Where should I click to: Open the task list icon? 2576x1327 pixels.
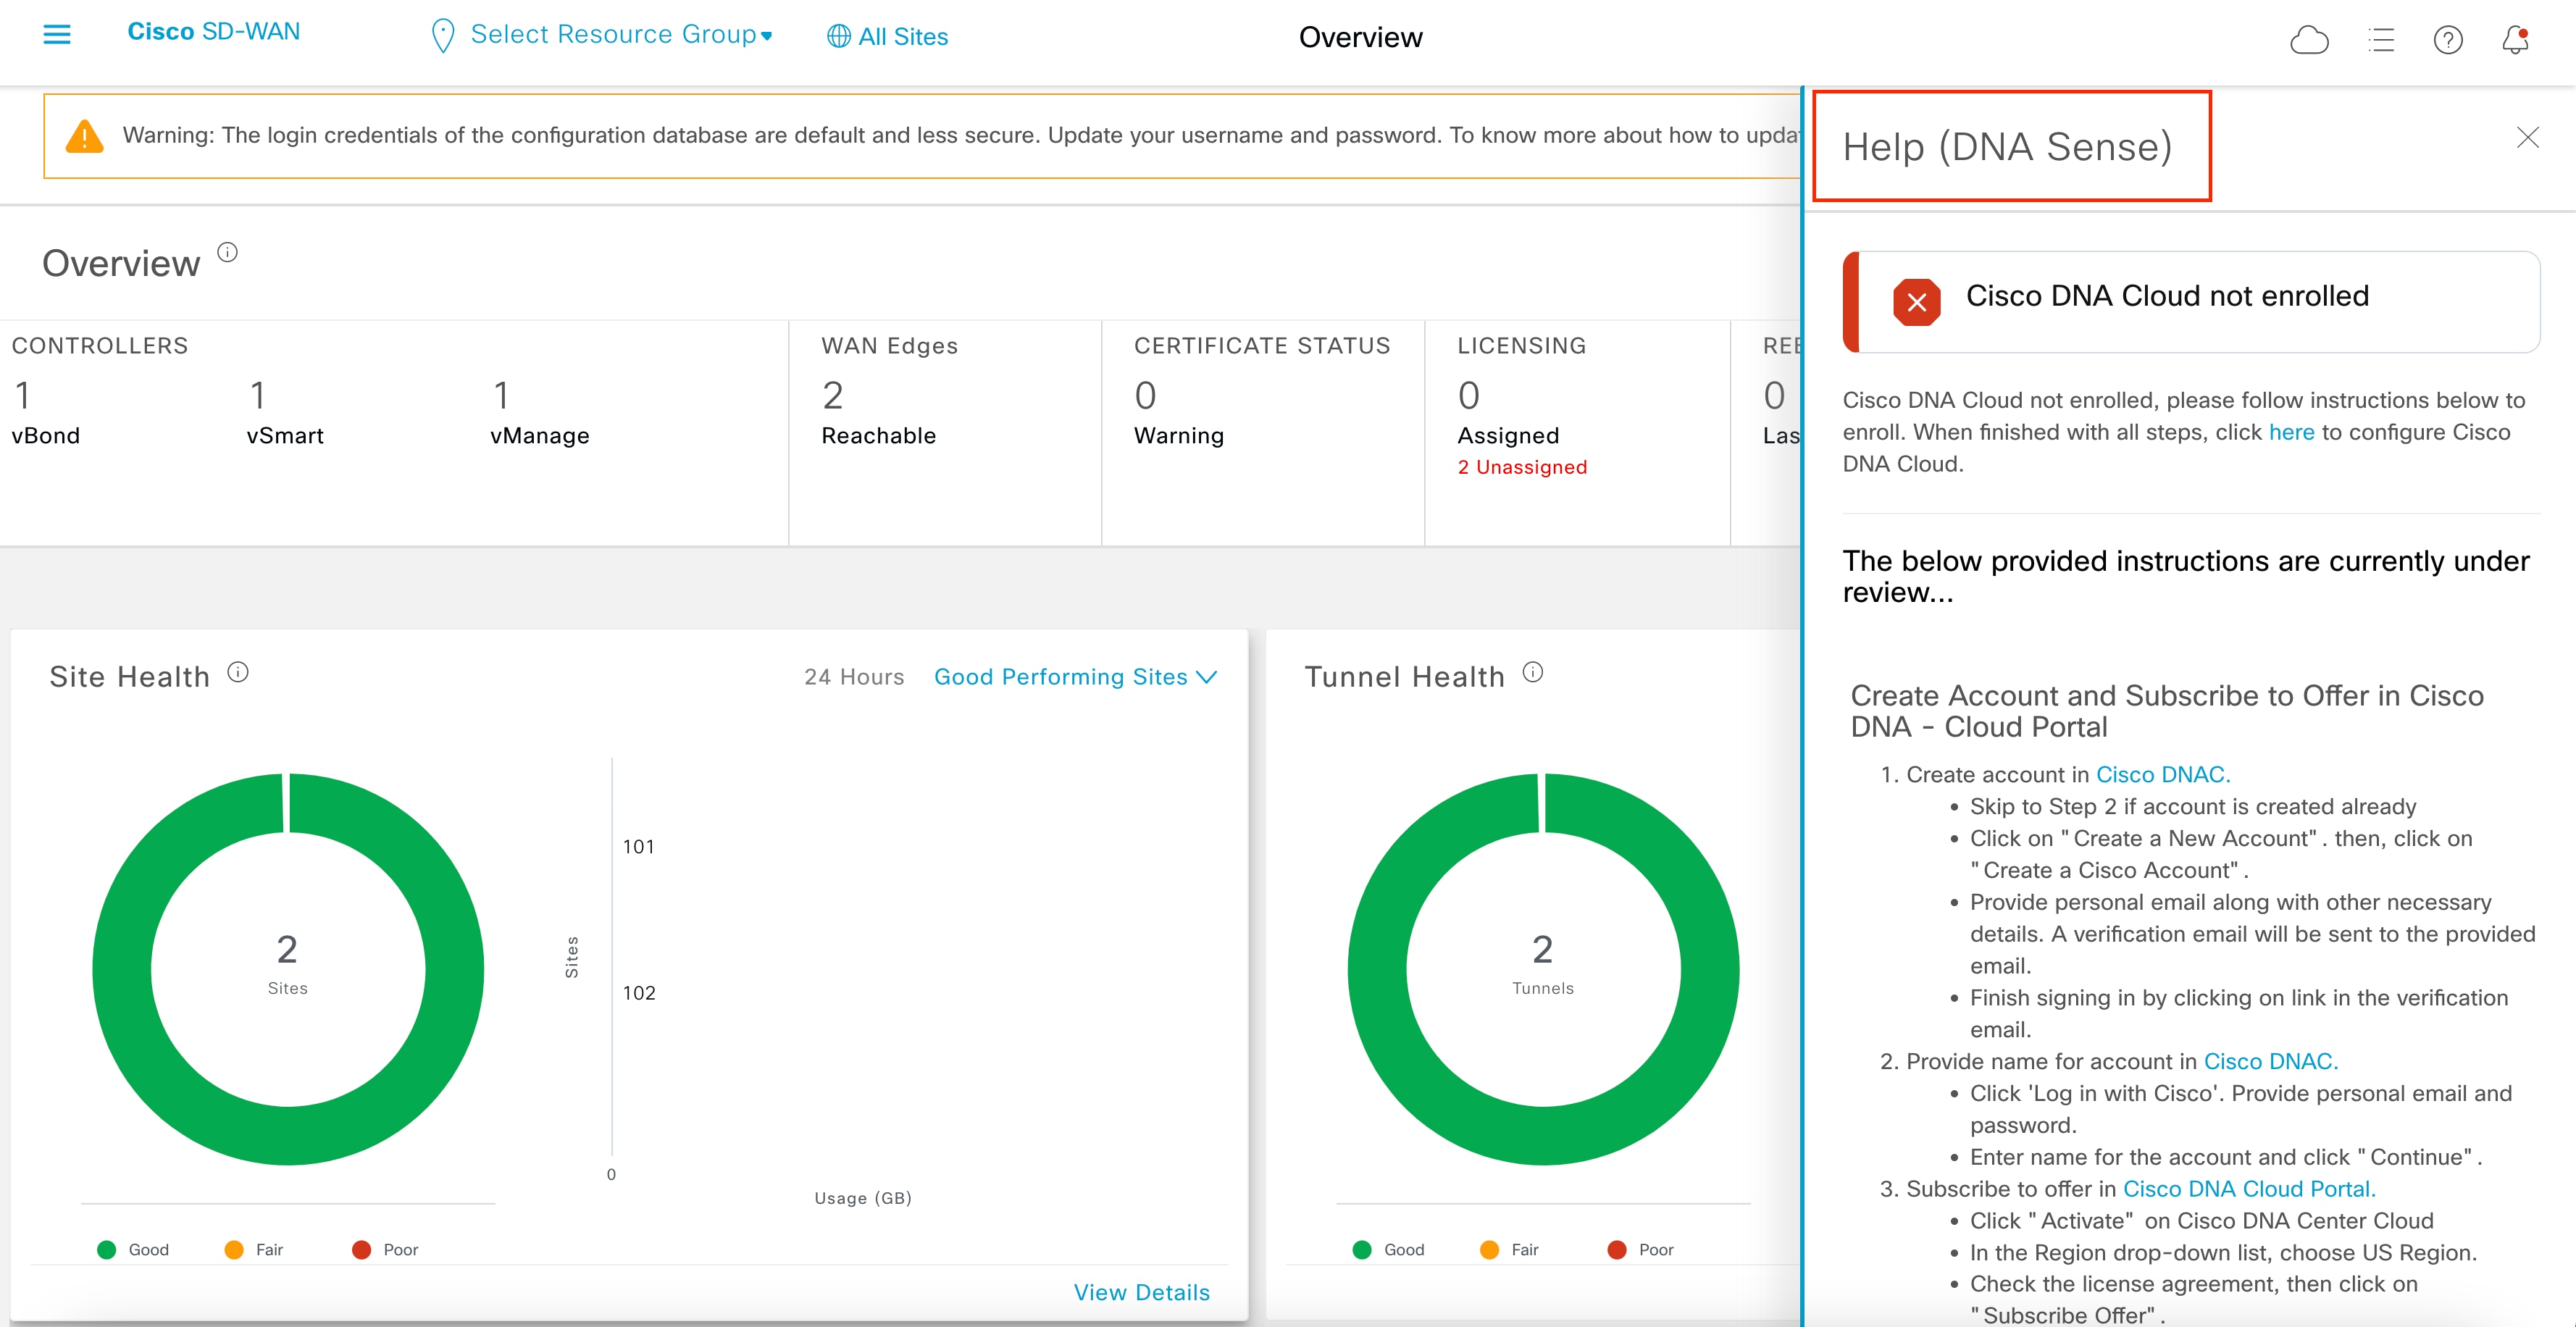pos(2382,40)
